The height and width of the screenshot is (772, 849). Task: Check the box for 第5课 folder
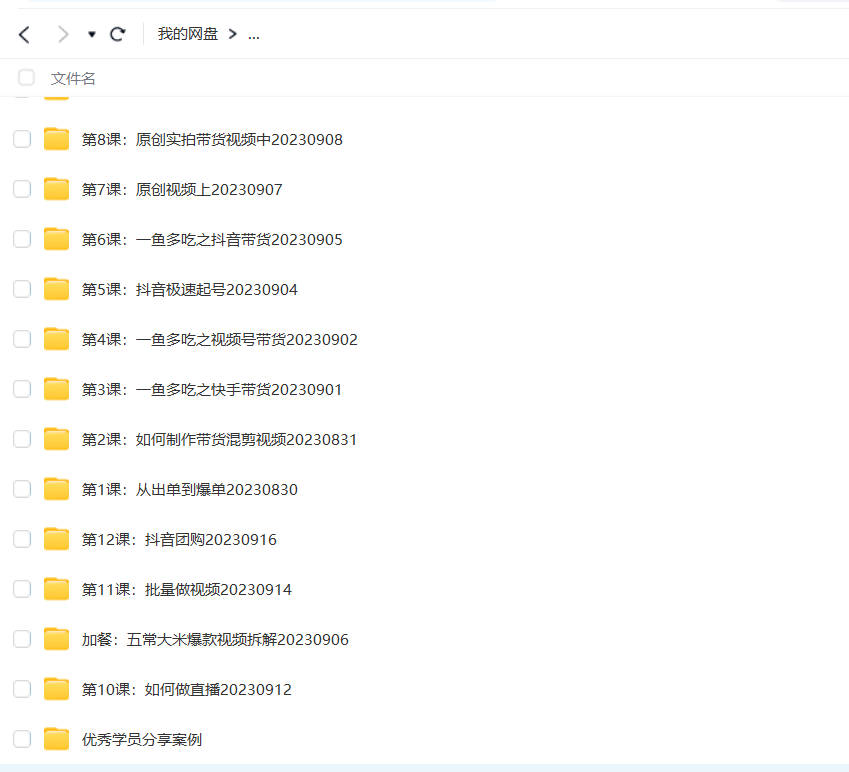click(x=22, y=289)
